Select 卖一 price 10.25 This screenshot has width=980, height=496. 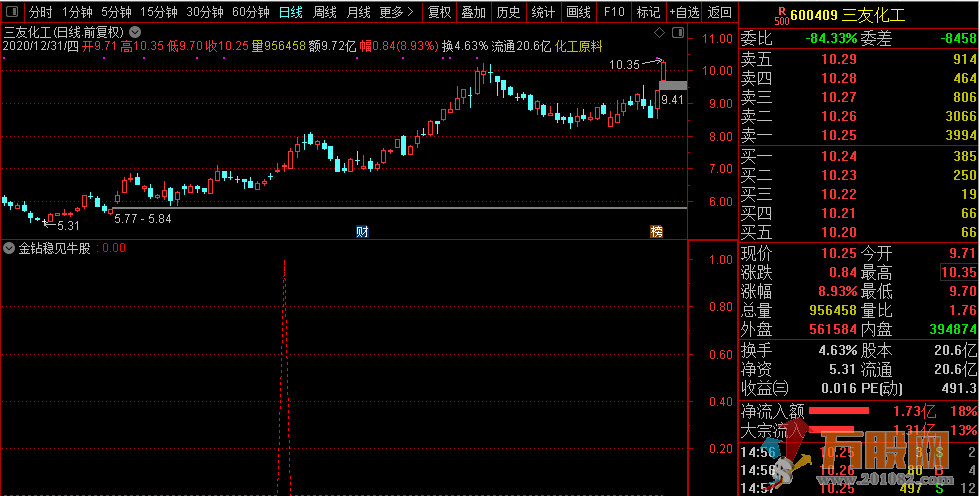pos(839,134)
